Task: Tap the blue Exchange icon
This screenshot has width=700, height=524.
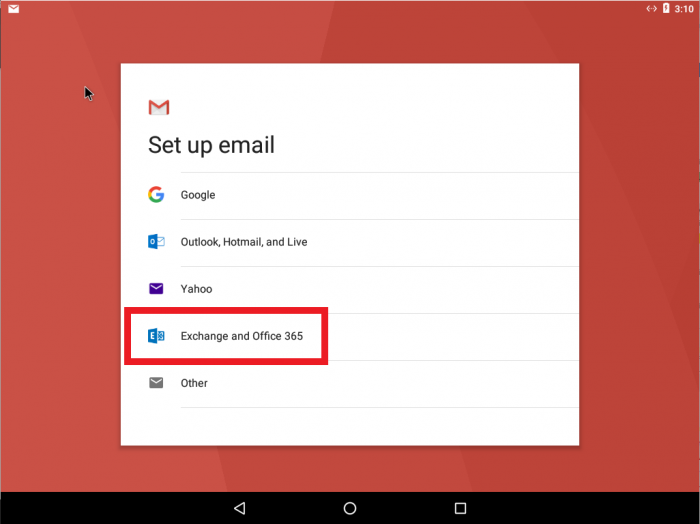Action: click(156, 336)
